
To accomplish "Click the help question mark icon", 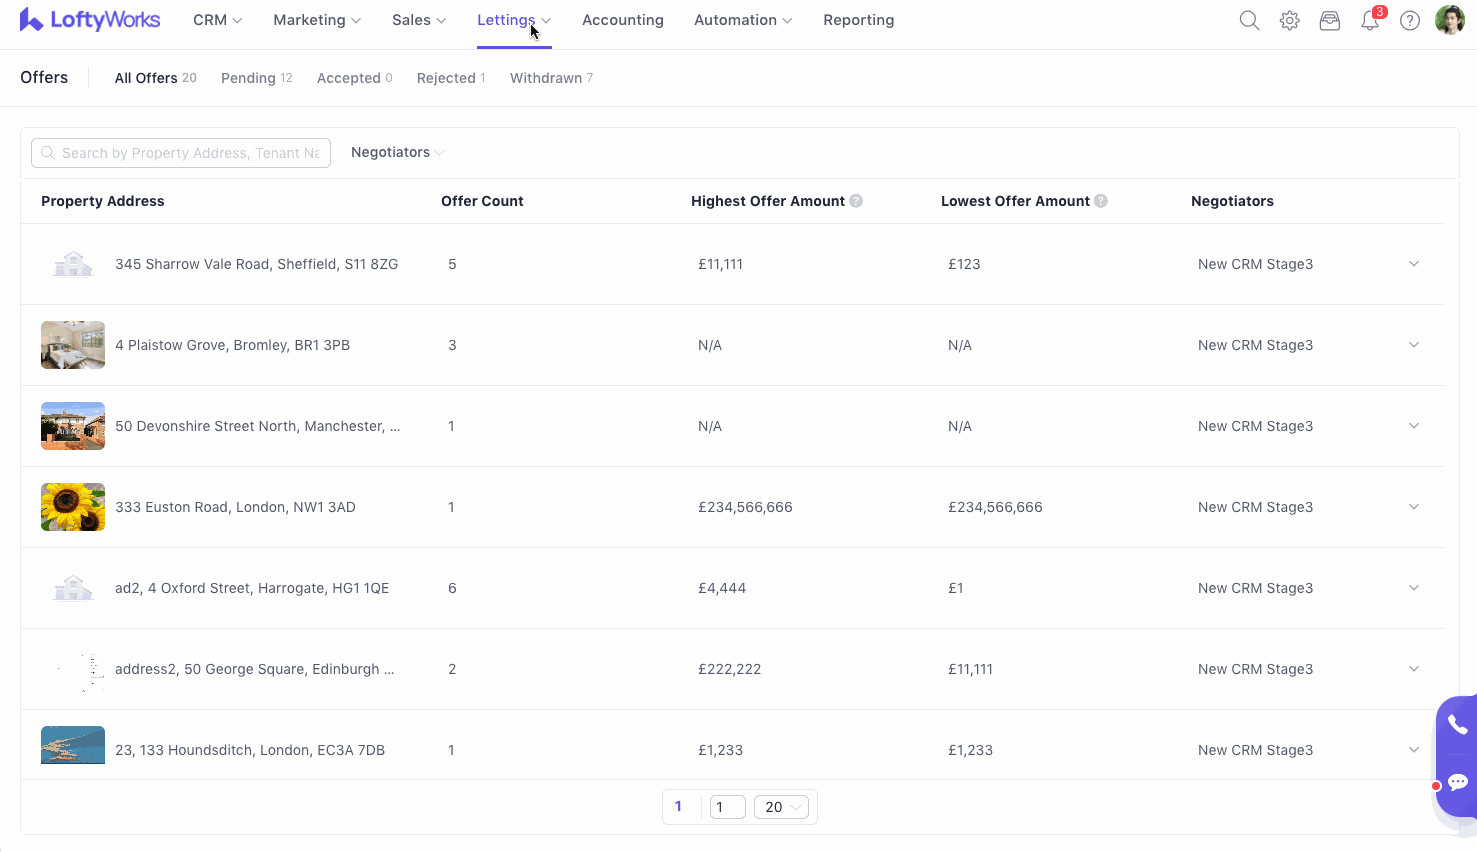I will (1410, 20).
